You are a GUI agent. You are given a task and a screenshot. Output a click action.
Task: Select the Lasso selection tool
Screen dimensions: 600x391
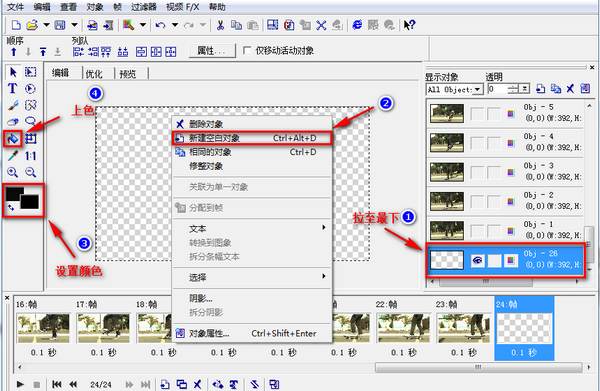[30, 122]
